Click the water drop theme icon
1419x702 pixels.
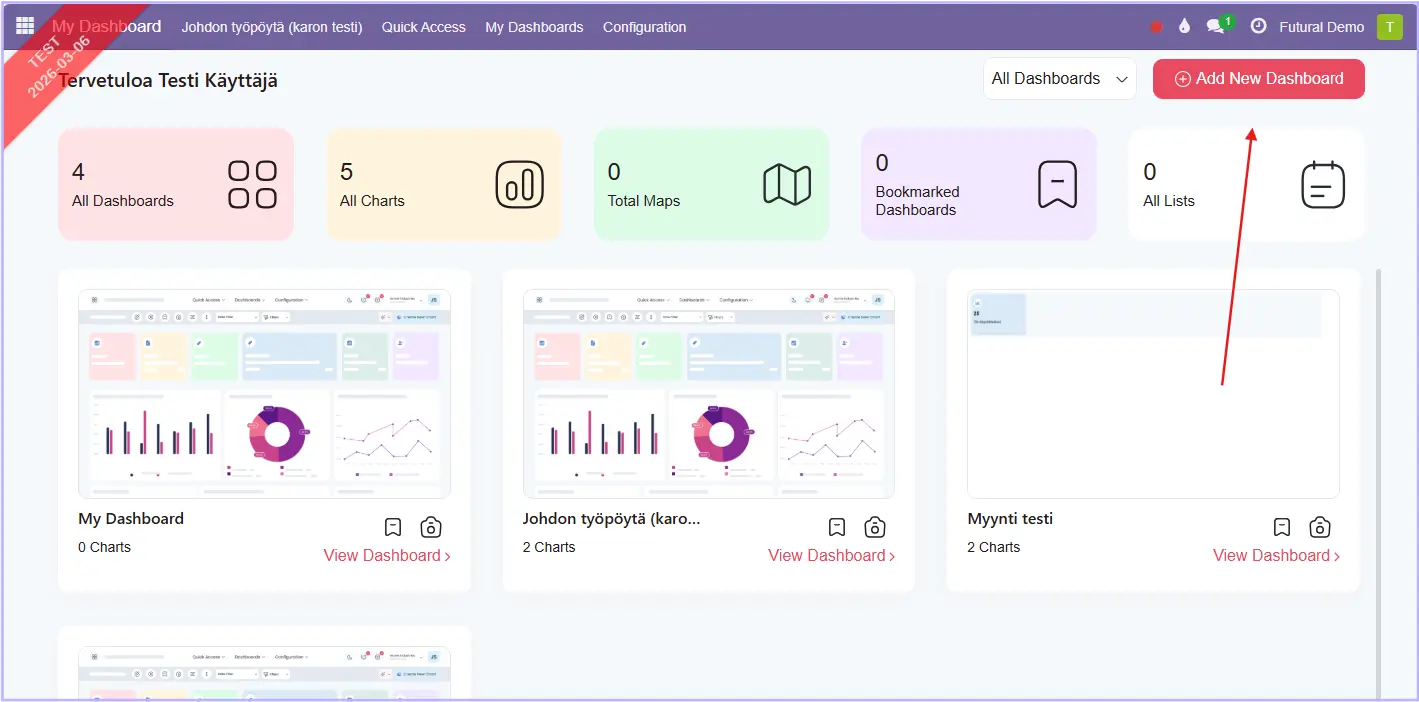(1185, 27)
